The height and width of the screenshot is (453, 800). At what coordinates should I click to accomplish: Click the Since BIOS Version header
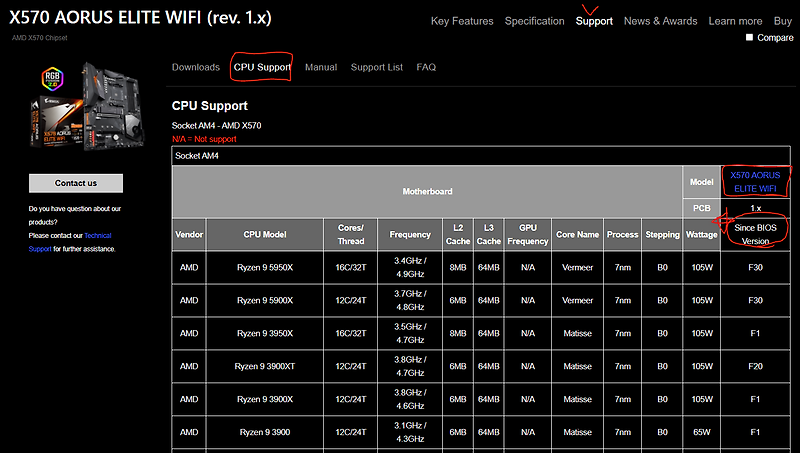click(x=755, y=235)
